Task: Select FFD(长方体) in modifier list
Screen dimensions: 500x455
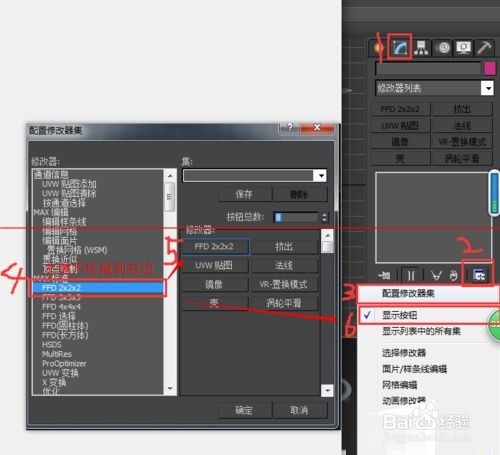Action: 65,335
